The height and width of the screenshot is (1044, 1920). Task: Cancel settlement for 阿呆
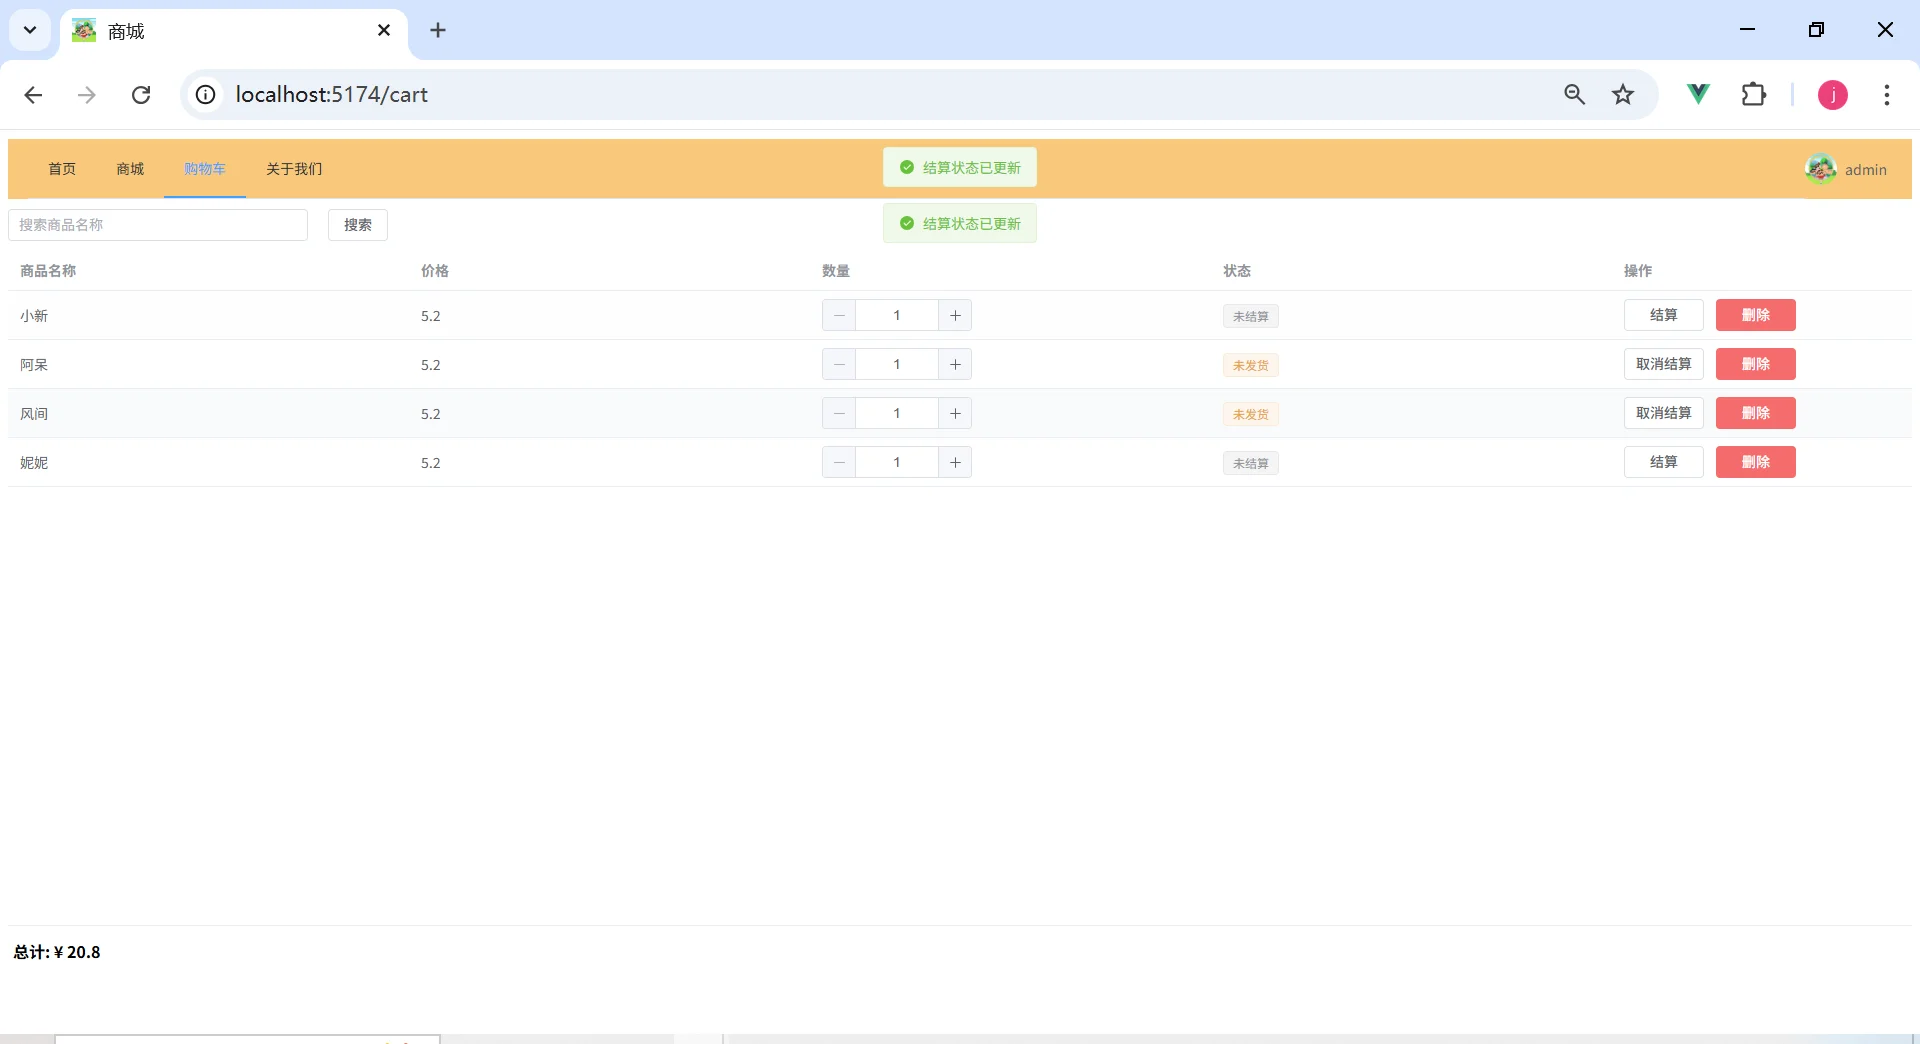point(1663,364)
